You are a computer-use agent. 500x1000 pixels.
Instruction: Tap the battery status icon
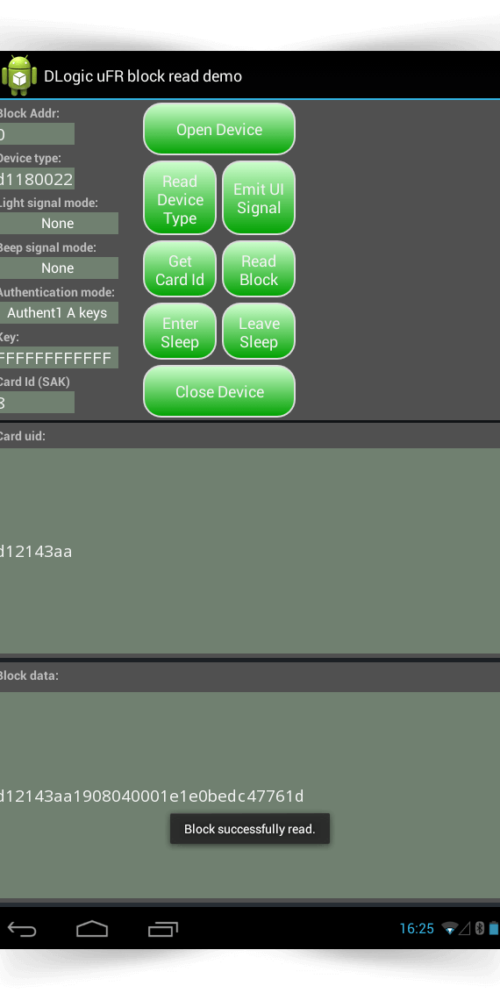[494, 929]
